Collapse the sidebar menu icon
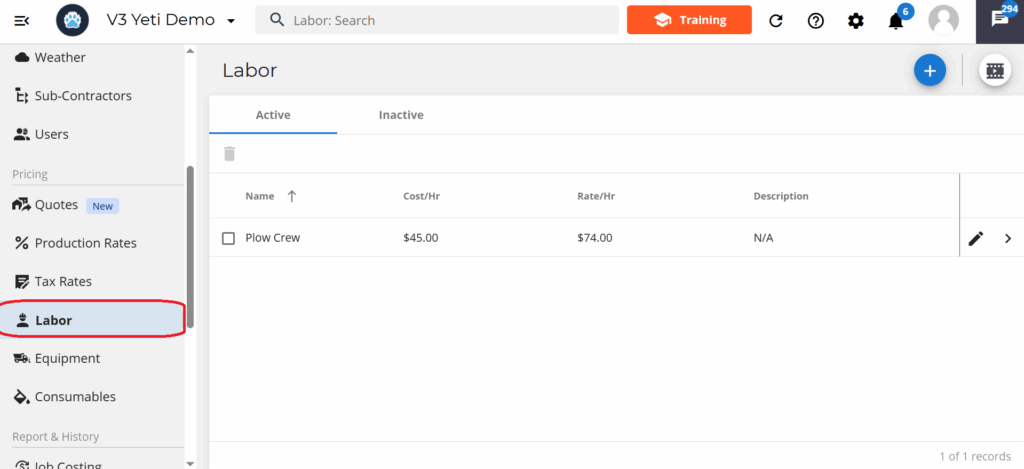1024x469 pixels. point(21,21)
